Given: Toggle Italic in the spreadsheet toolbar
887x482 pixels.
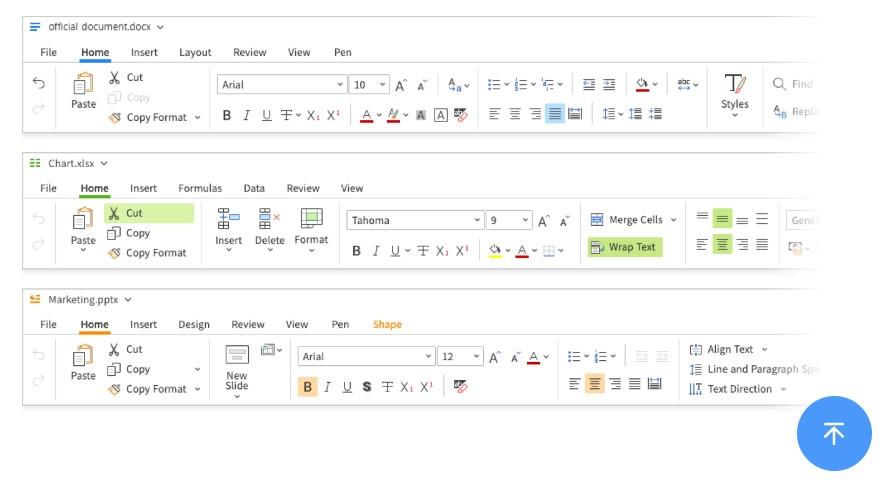Looking at the screenshot, I should coord(376,251).
